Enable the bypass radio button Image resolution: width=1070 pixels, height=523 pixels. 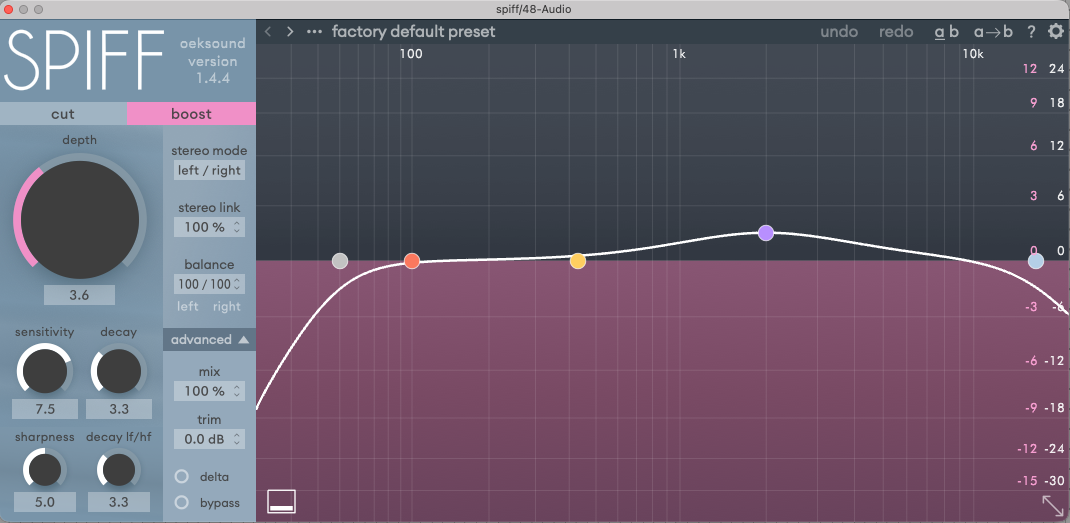click(x=182, y=502)
